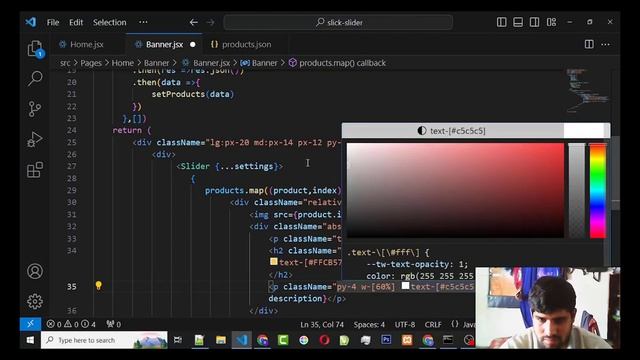Click the Split Editor Right icon

point(589,44)
